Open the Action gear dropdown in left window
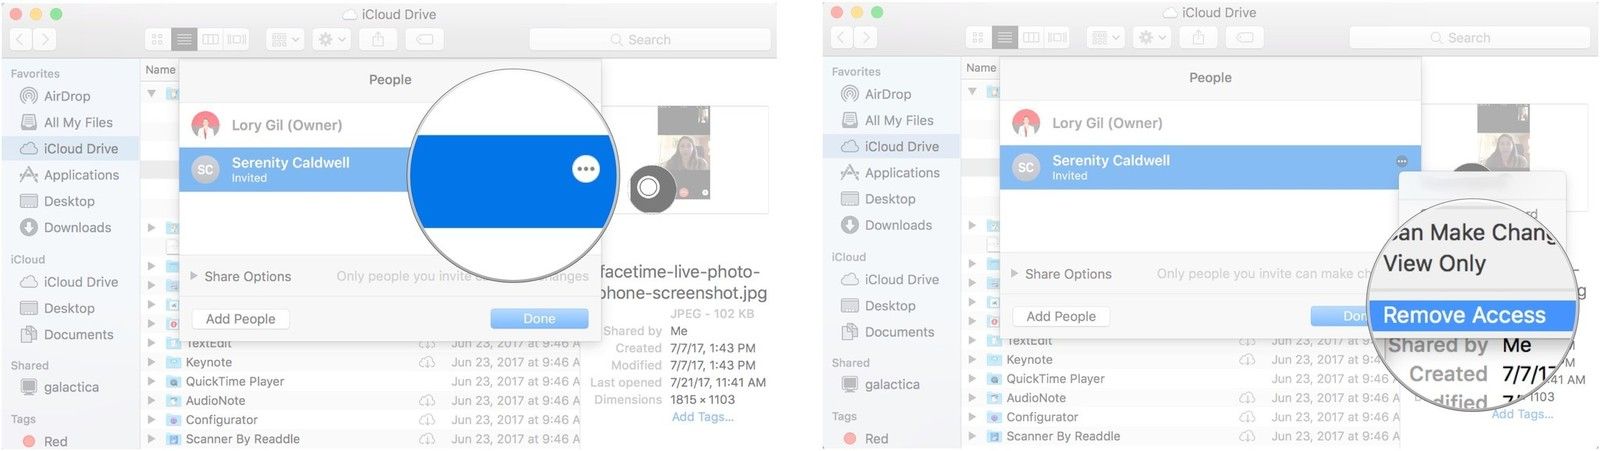 click(330, 39)
